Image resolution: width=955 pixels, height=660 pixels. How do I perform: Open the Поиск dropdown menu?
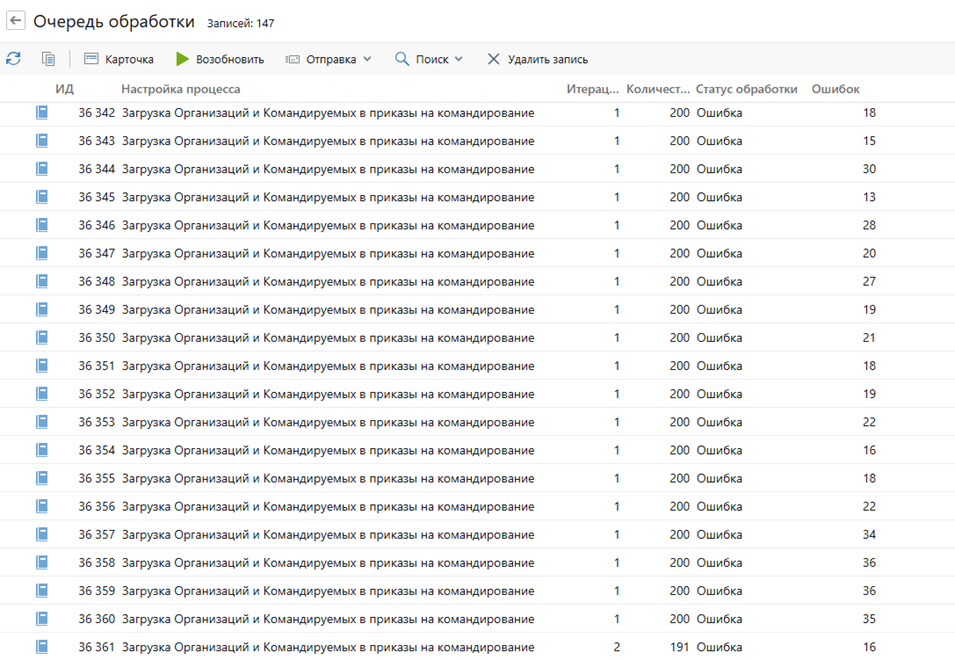coord(429,59)
